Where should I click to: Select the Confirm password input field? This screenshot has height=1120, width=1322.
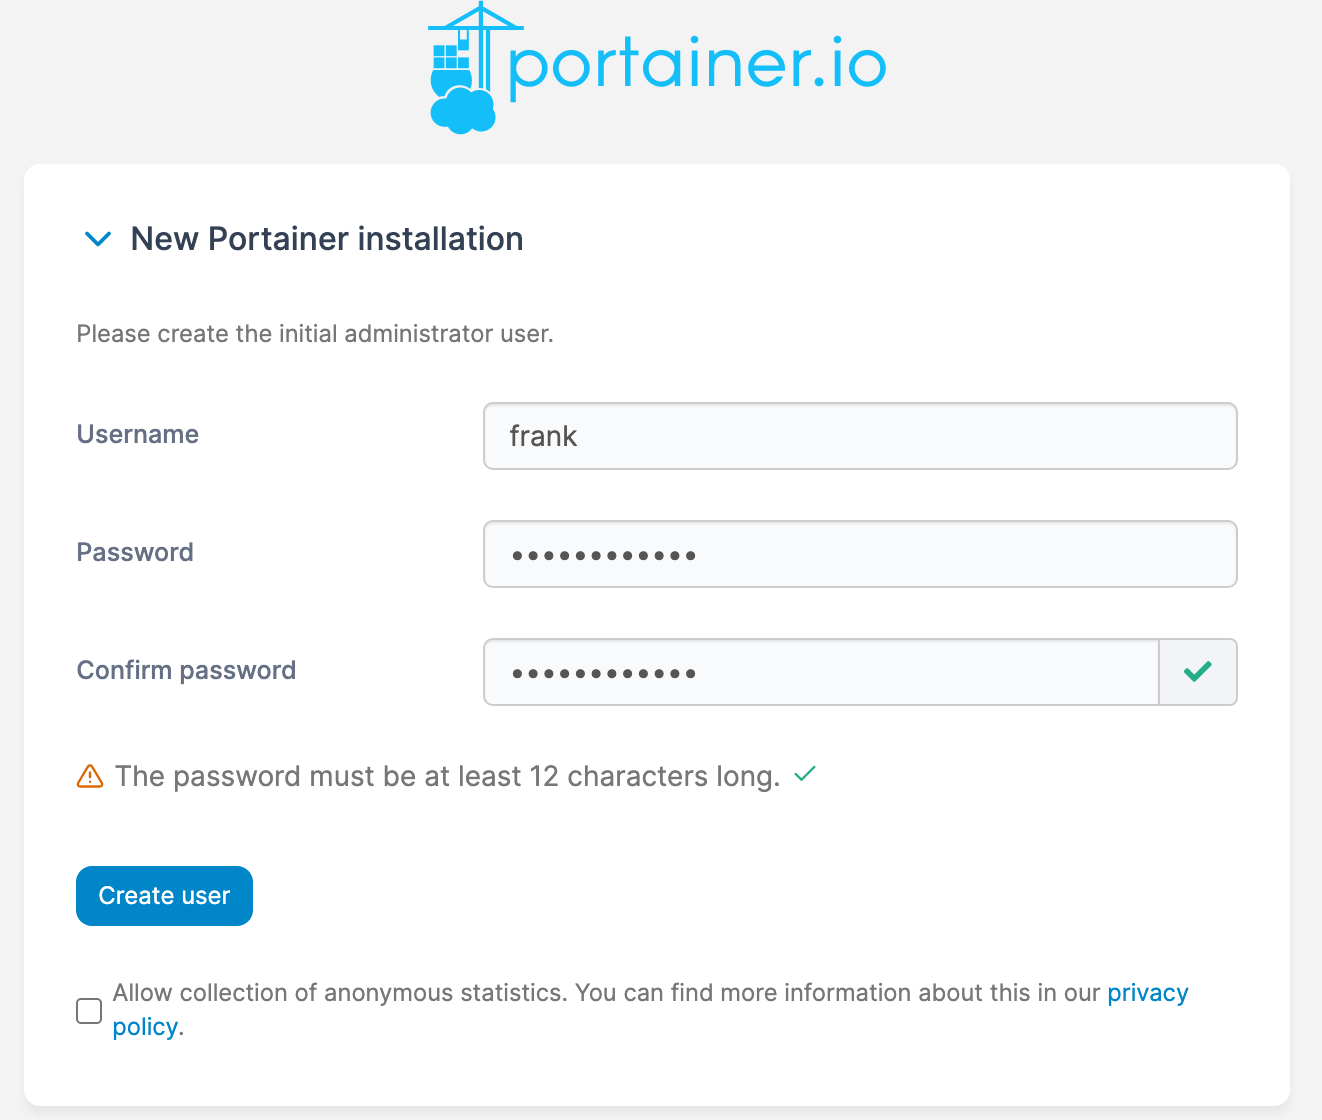pos(821,672)
